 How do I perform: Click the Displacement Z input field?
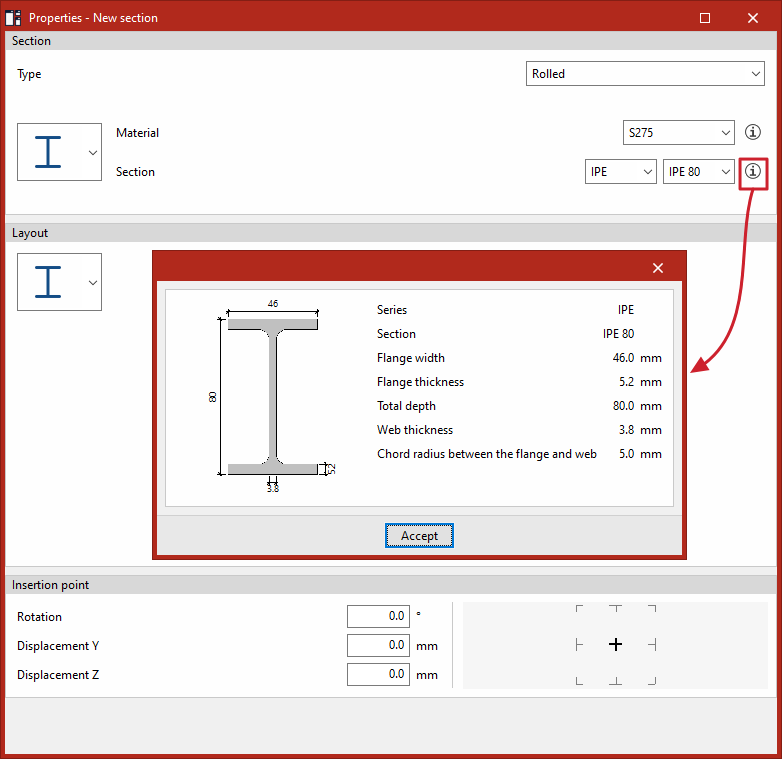[x=378, y=674]
